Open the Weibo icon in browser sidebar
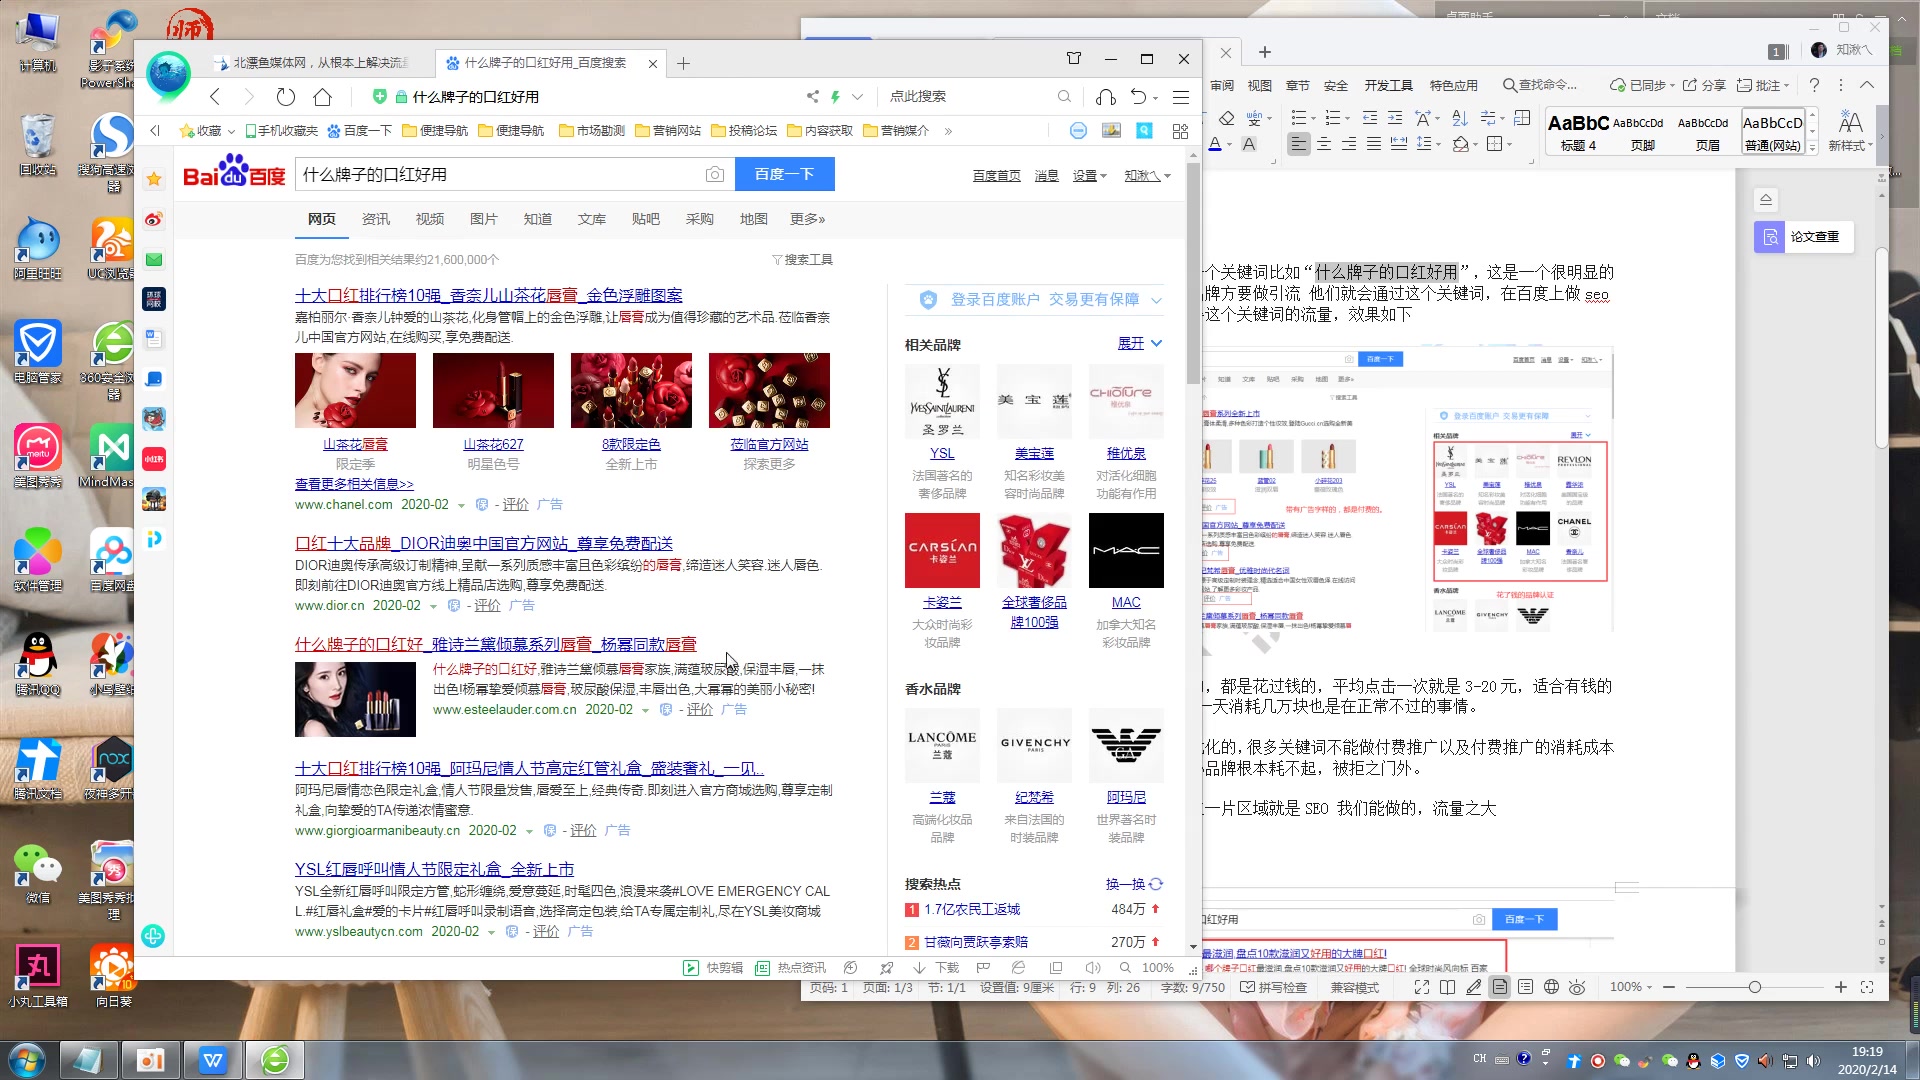This screenshot has height=1080, width=1920. [154, 219]
